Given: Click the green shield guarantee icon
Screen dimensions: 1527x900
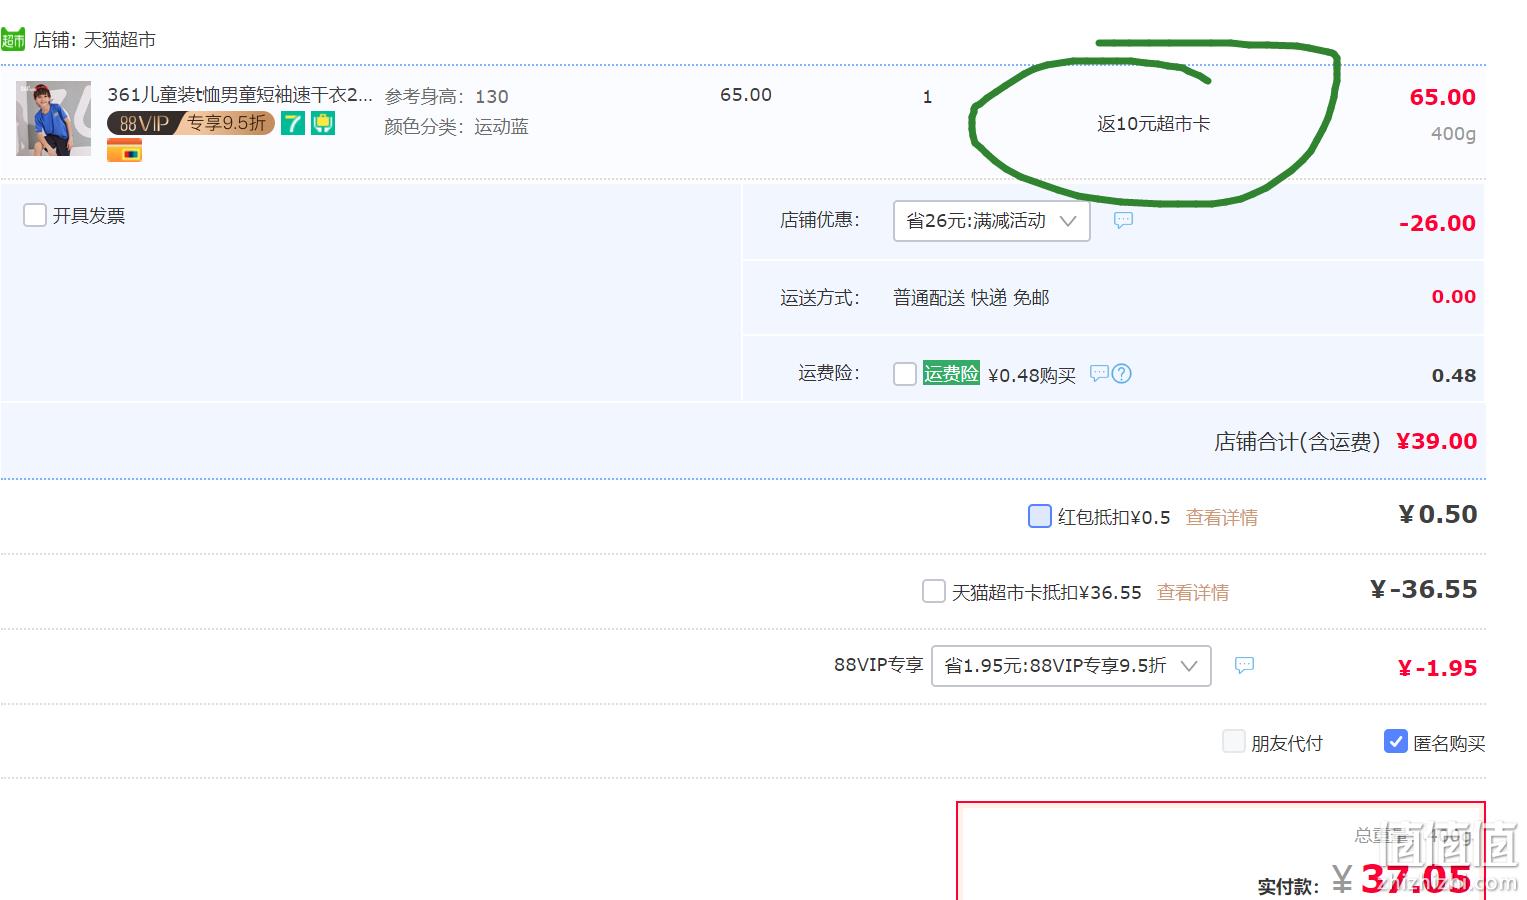Looking at the screenshot, I should click(x=323, y=123).
